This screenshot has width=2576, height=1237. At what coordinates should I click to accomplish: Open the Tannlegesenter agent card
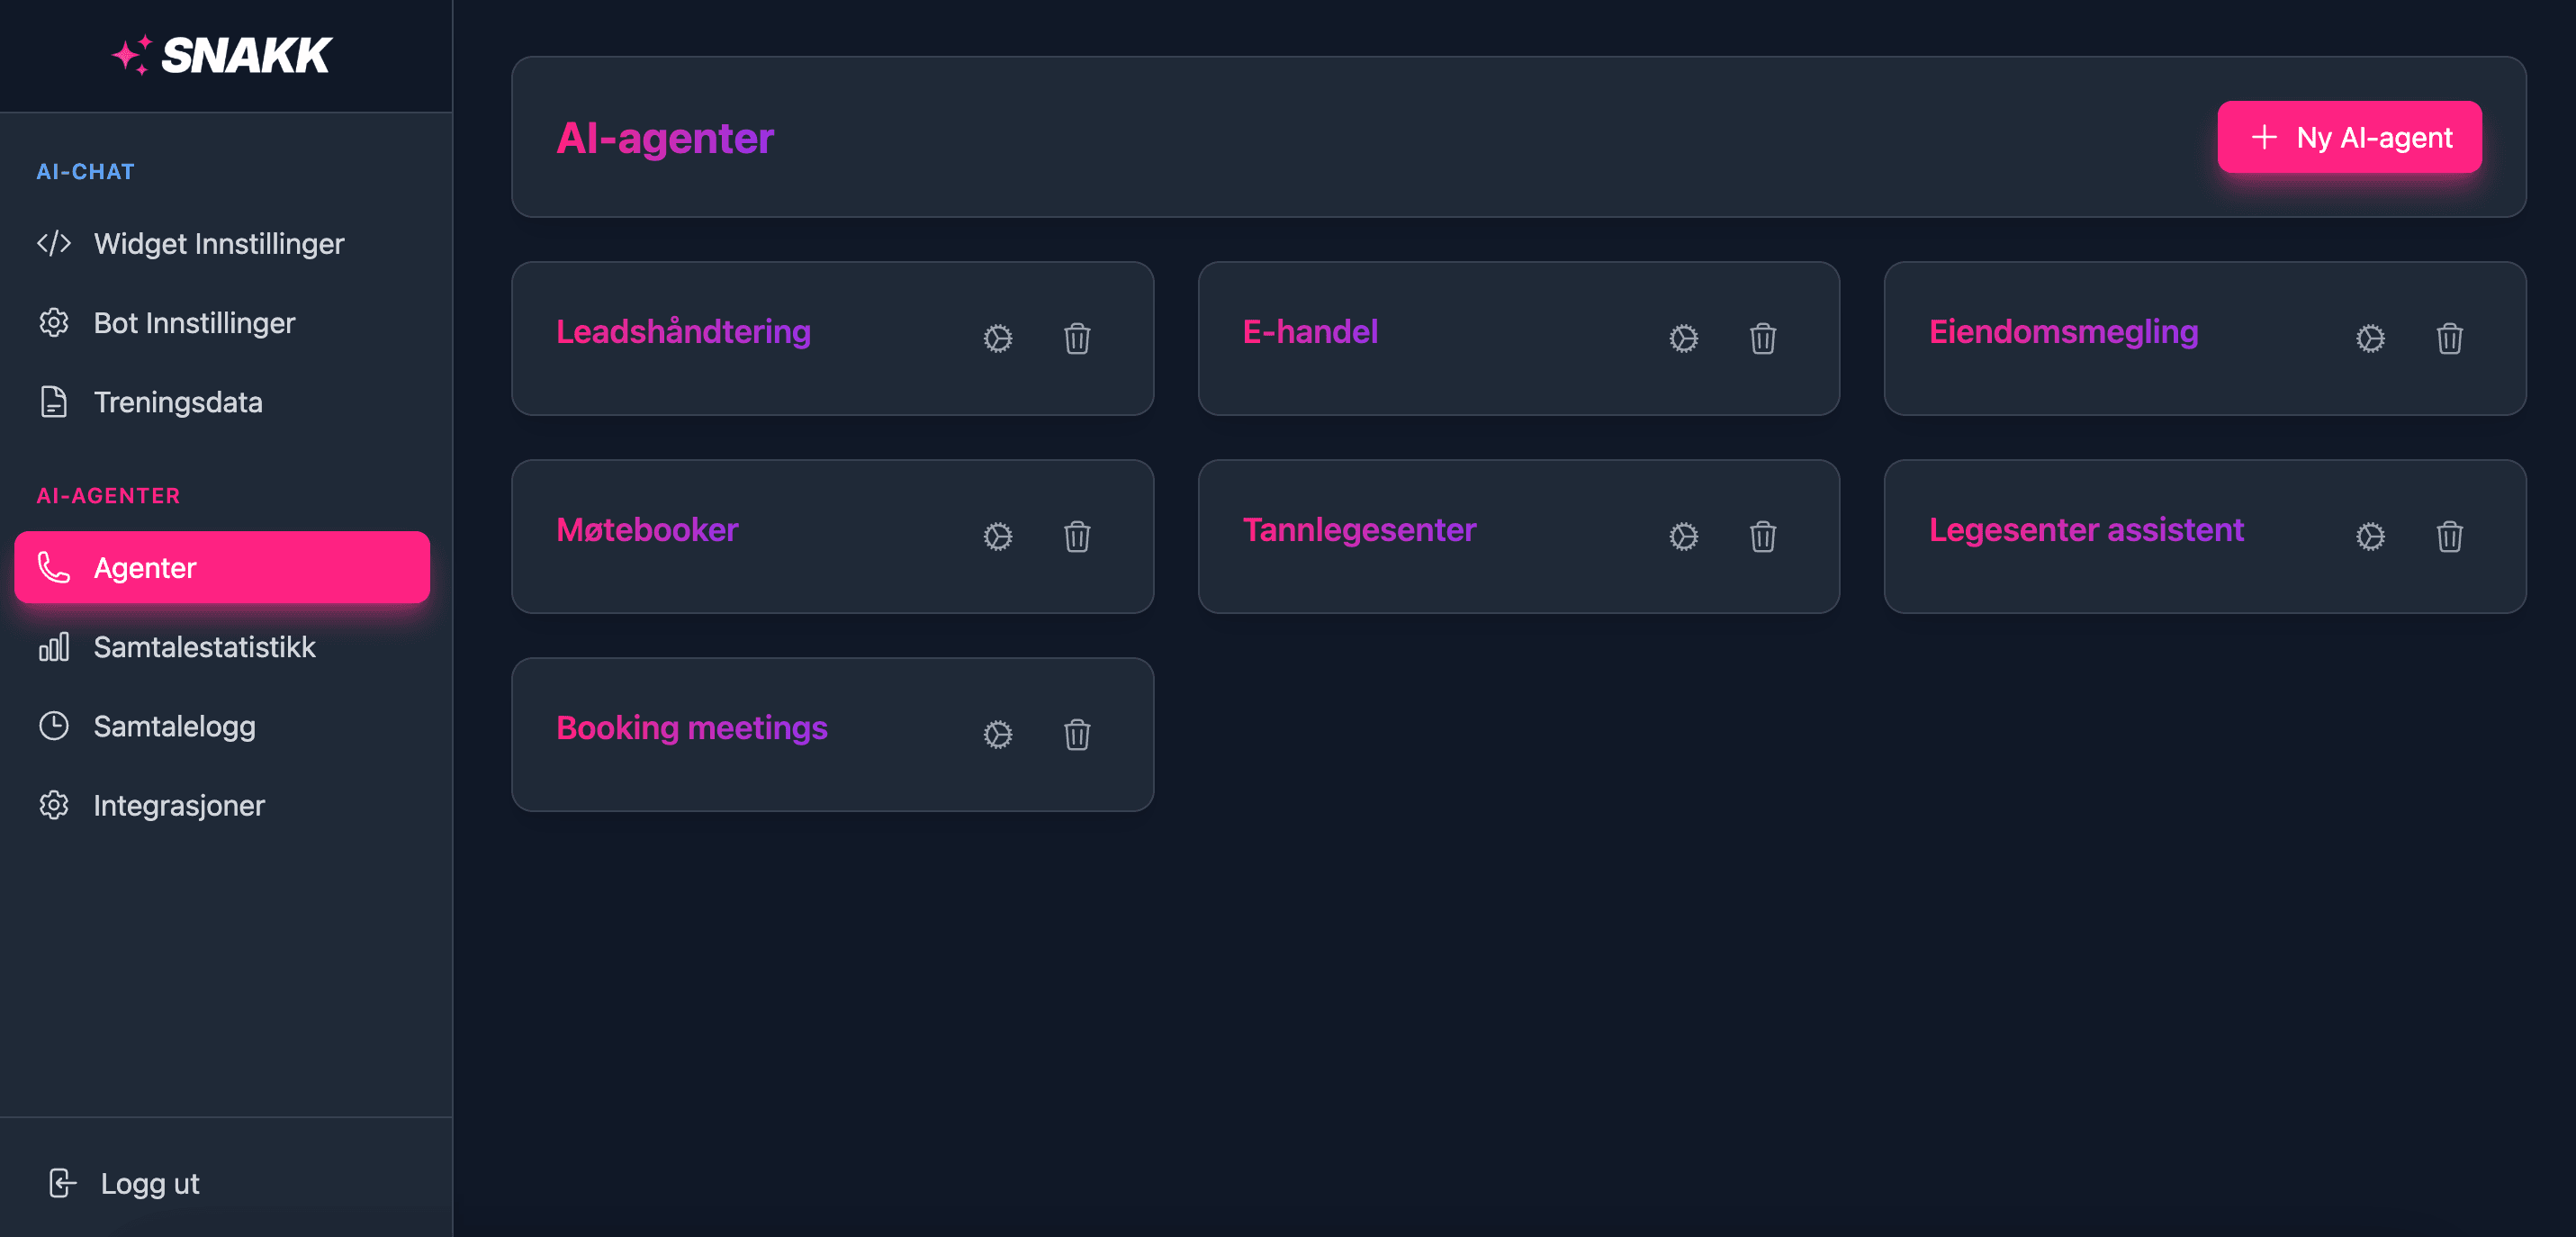pos(1360,530)
